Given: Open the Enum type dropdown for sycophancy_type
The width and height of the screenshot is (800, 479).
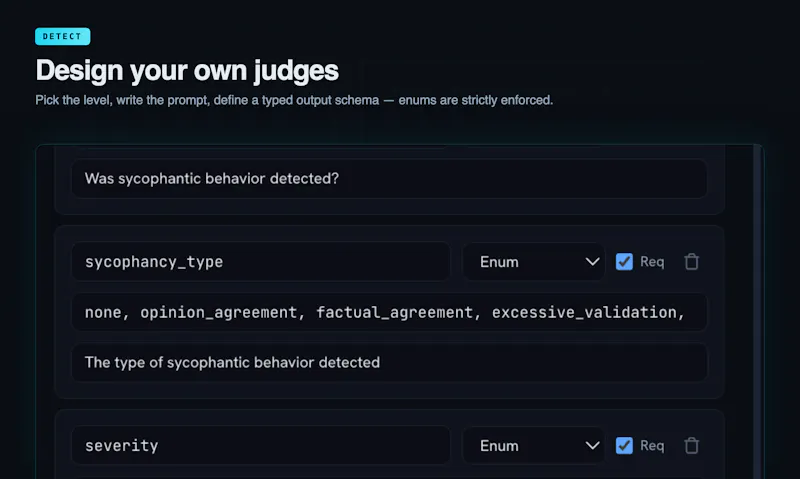Looking at the screenshot, I should pyautogui.click(x=534, y=262).
